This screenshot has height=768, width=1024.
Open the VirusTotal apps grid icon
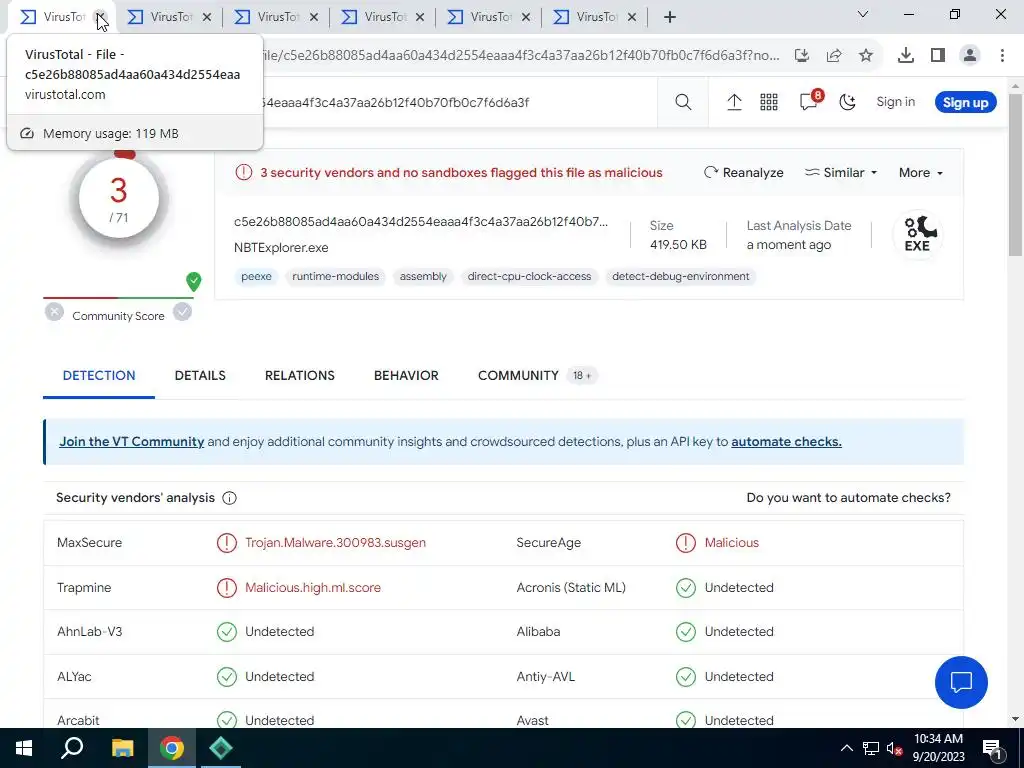(x=769, y=102)
